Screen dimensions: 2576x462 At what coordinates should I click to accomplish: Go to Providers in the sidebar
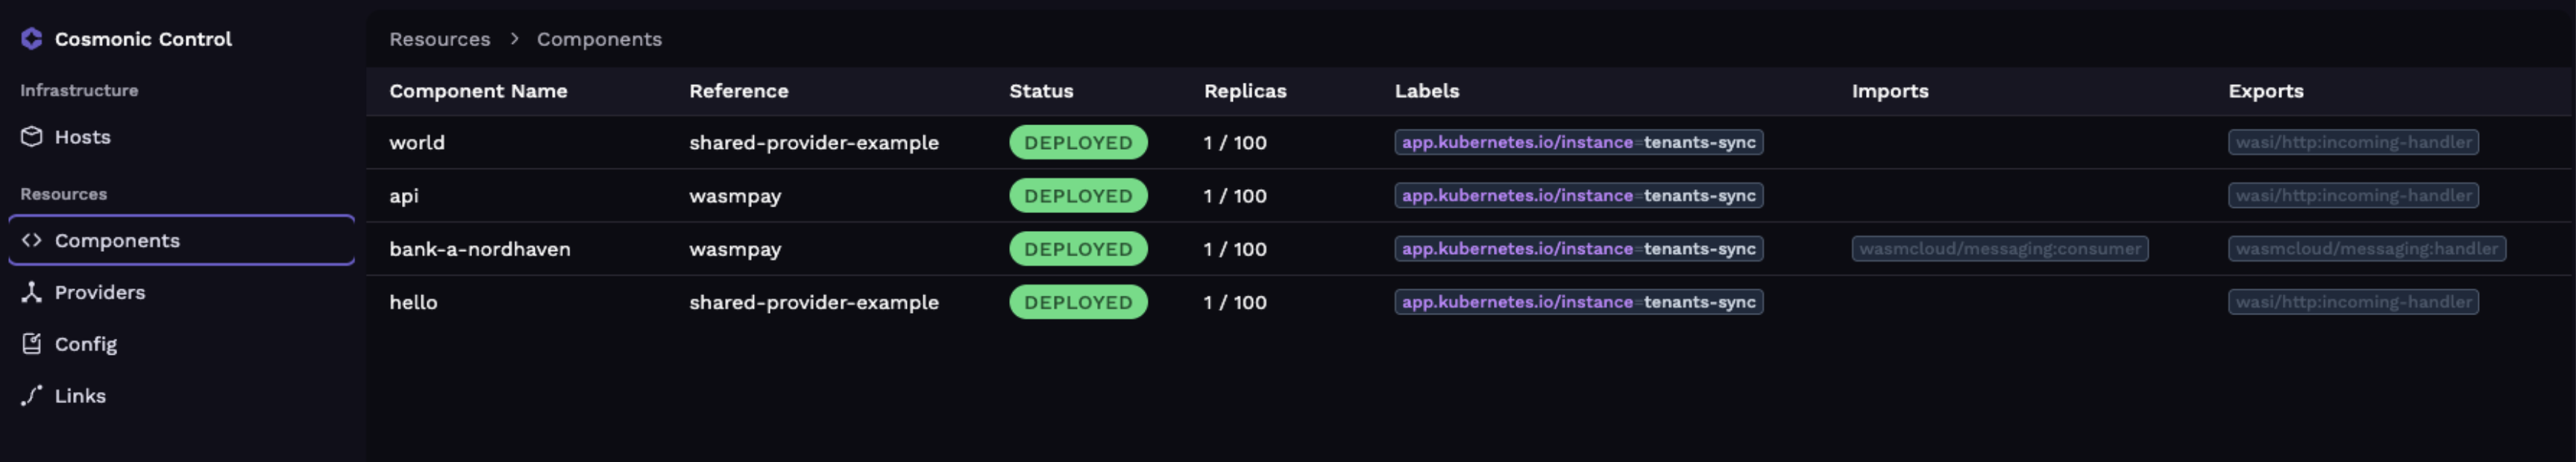click(x=99, y=292)
